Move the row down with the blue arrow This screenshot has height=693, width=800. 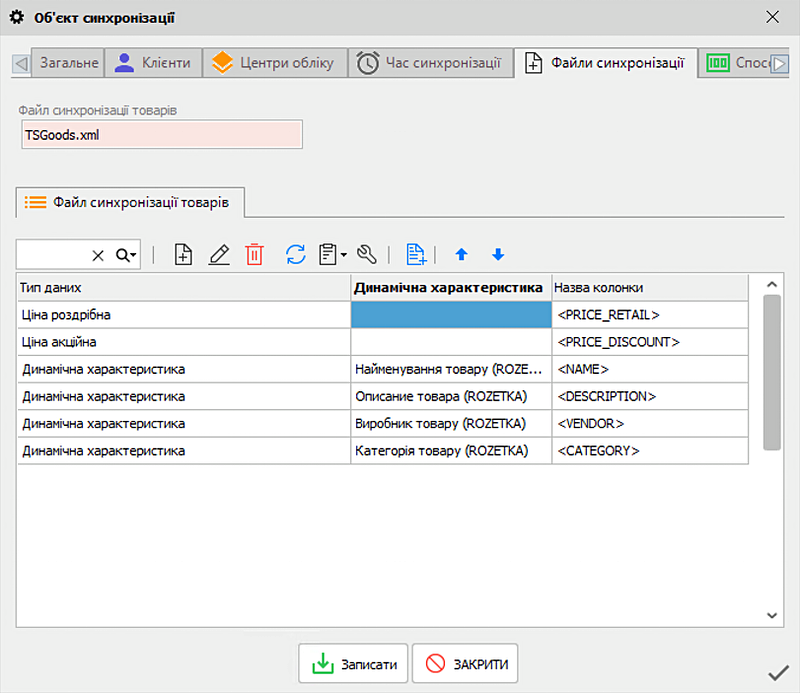point(498,254)
